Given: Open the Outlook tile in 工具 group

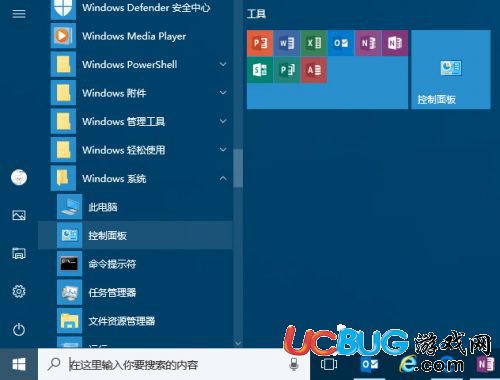Looking at the screenshot, I should click(x=341, y=43).
